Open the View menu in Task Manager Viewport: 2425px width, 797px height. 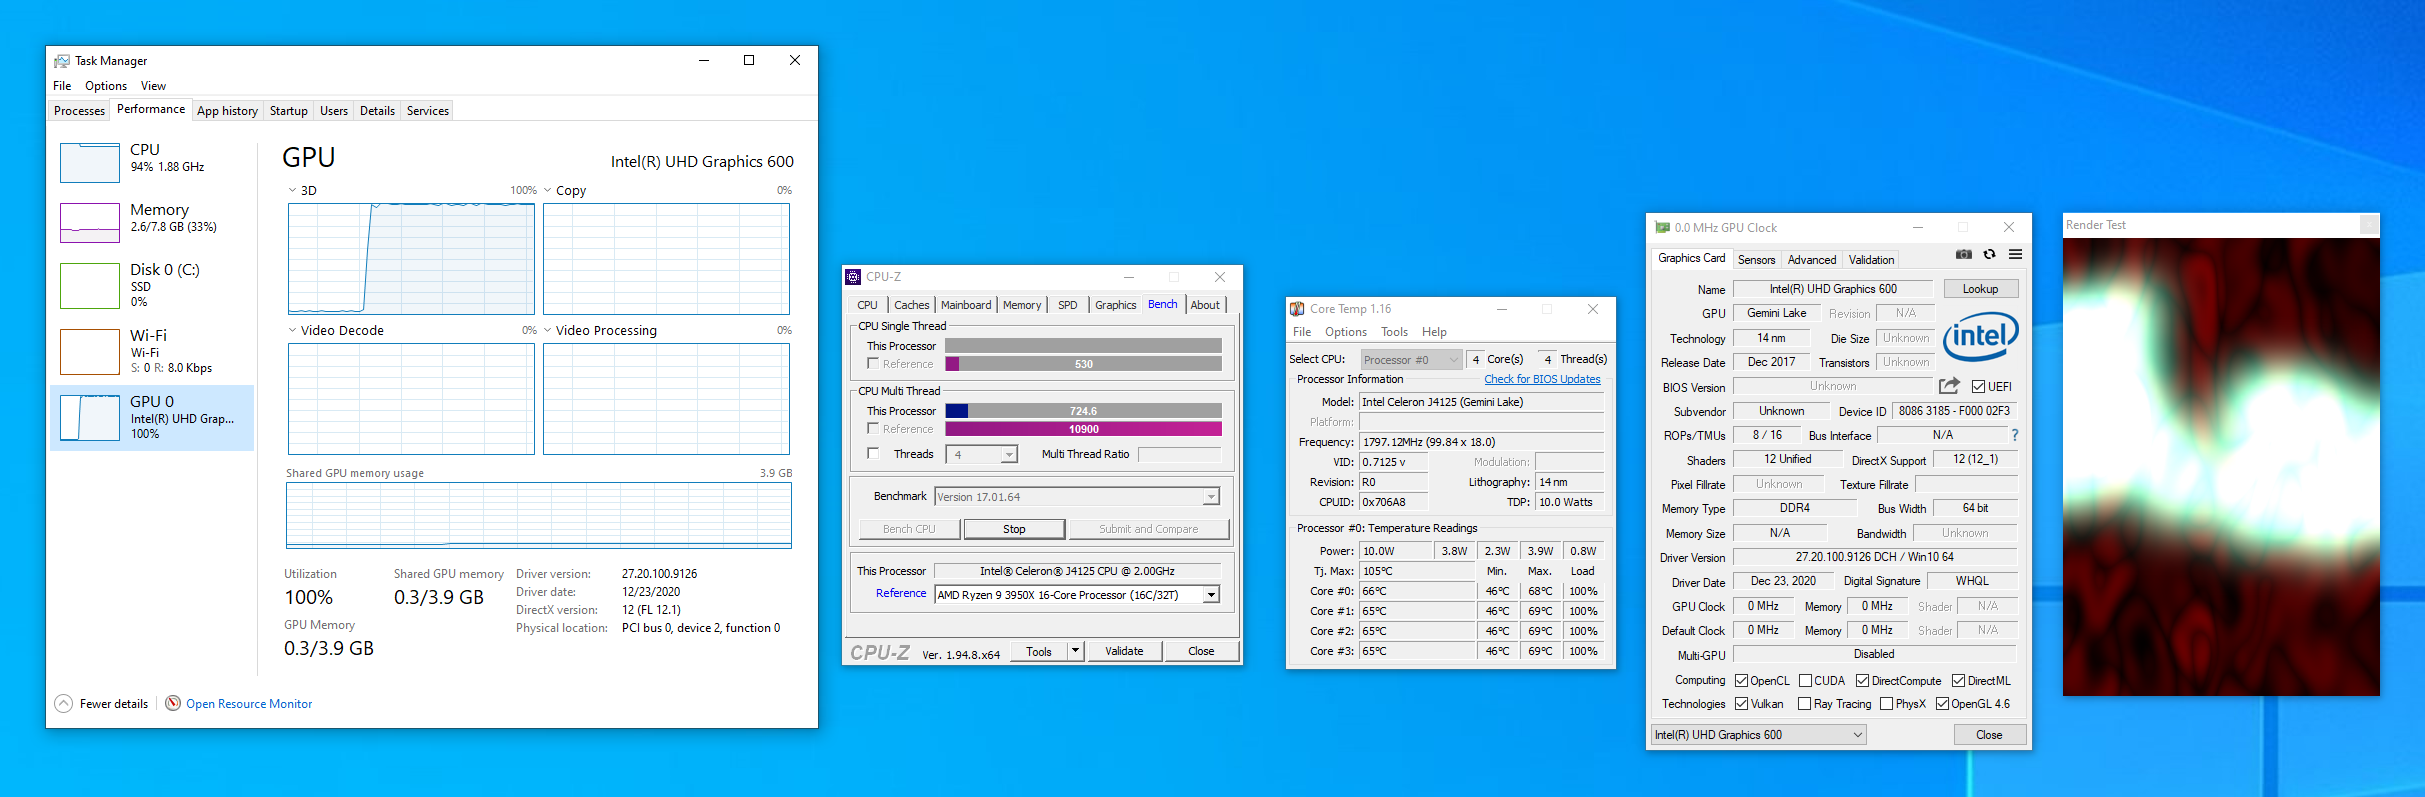coord(153,86)
